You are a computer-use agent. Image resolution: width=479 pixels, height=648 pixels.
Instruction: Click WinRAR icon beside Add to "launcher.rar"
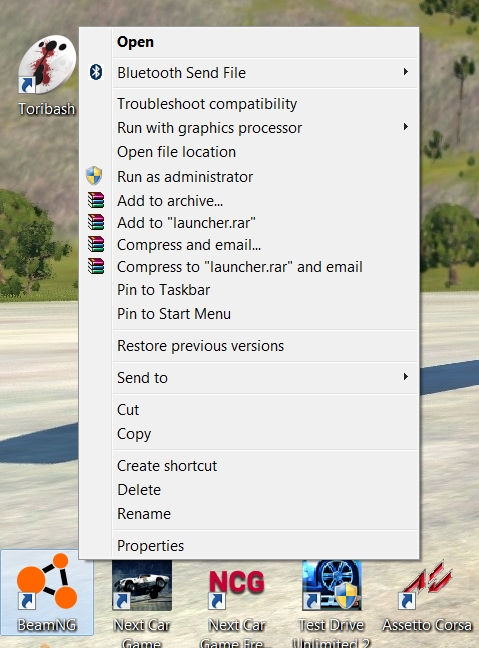click(96, 222)
